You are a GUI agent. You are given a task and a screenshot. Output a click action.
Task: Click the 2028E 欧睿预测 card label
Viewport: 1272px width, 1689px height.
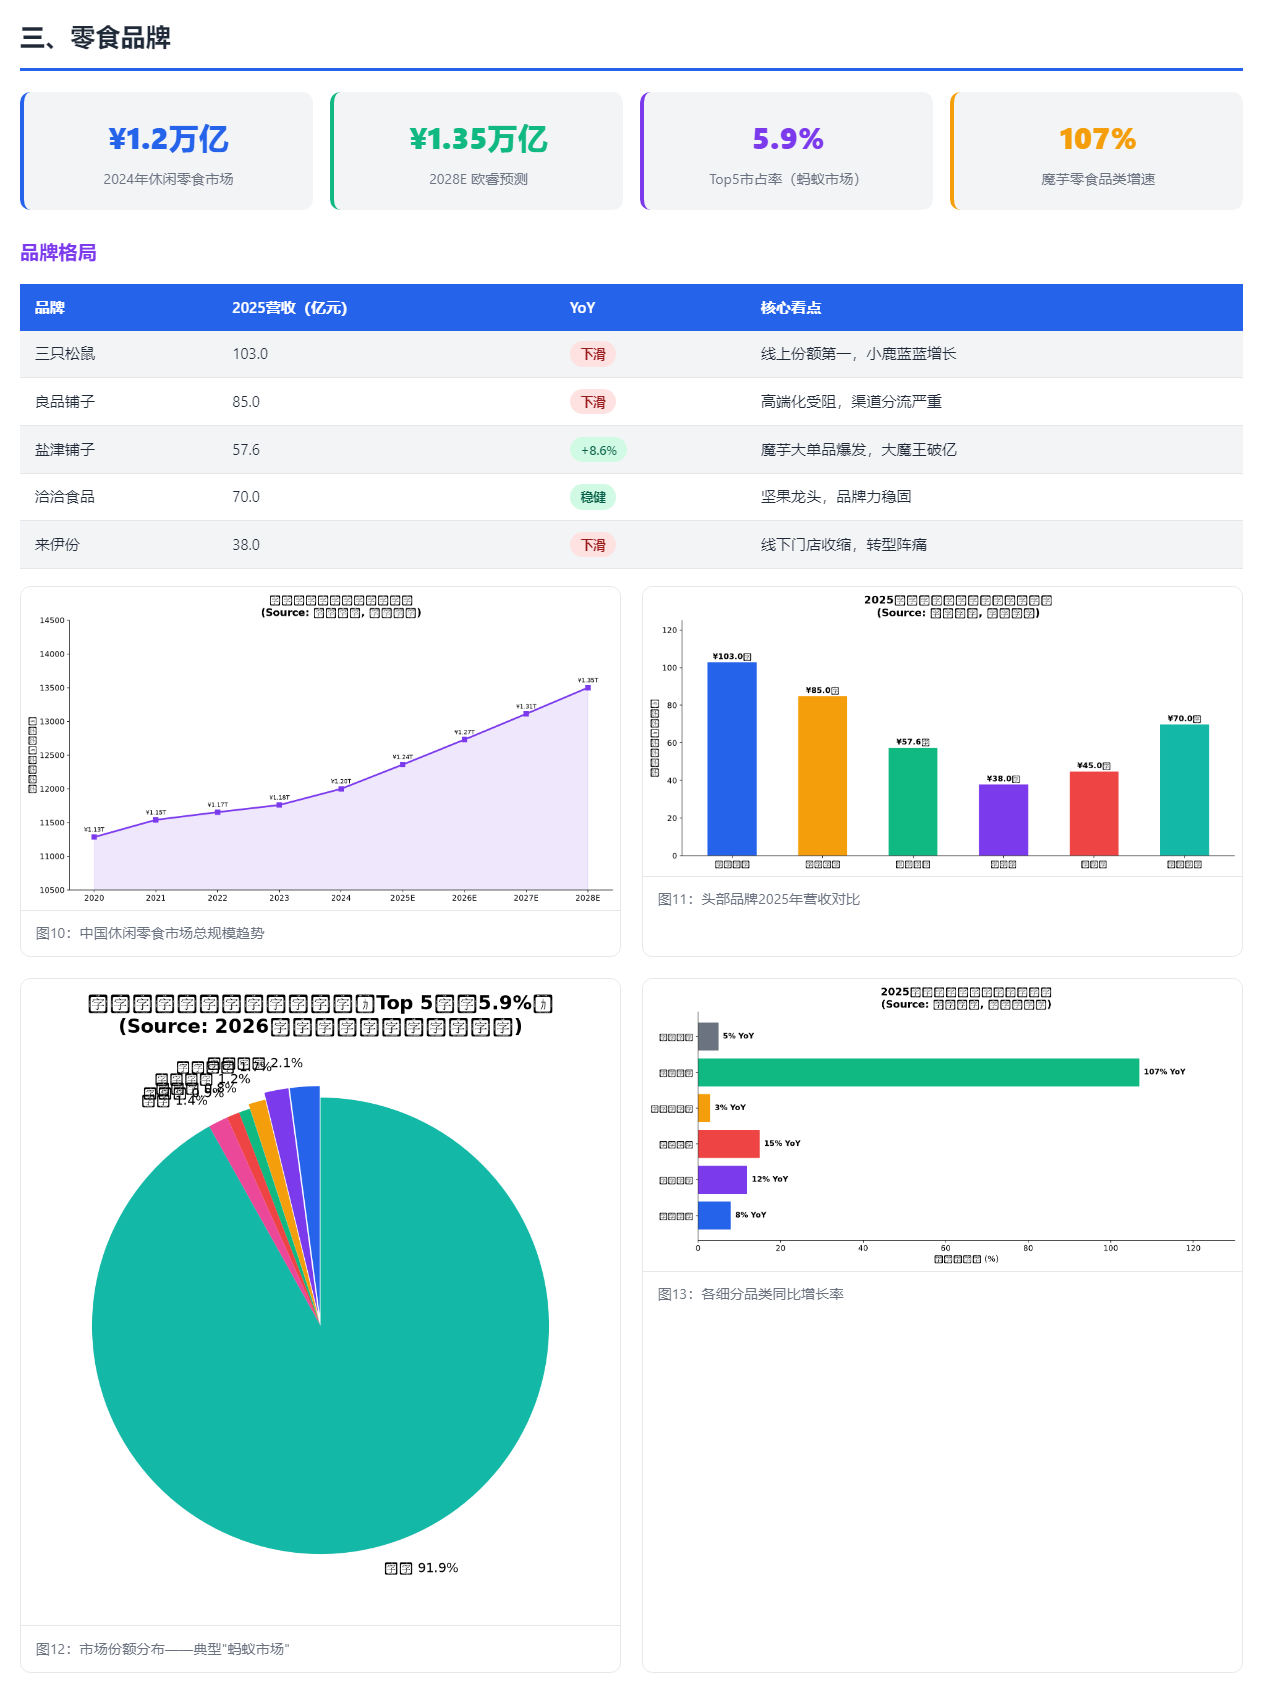click(479, 179)
